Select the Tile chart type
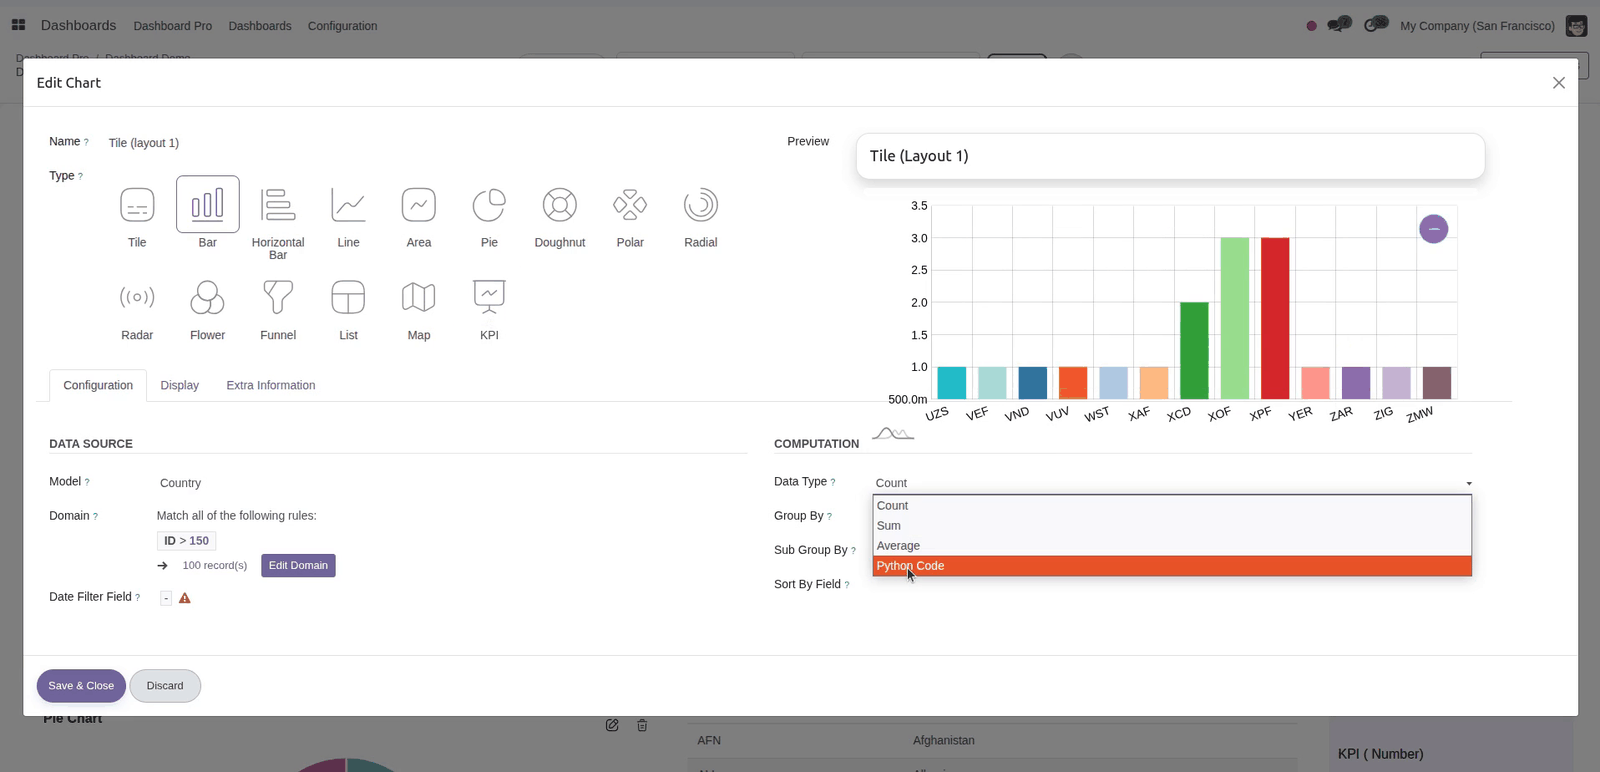The width and height of the screenshot is (1600, 772). [x=137, y=205]
